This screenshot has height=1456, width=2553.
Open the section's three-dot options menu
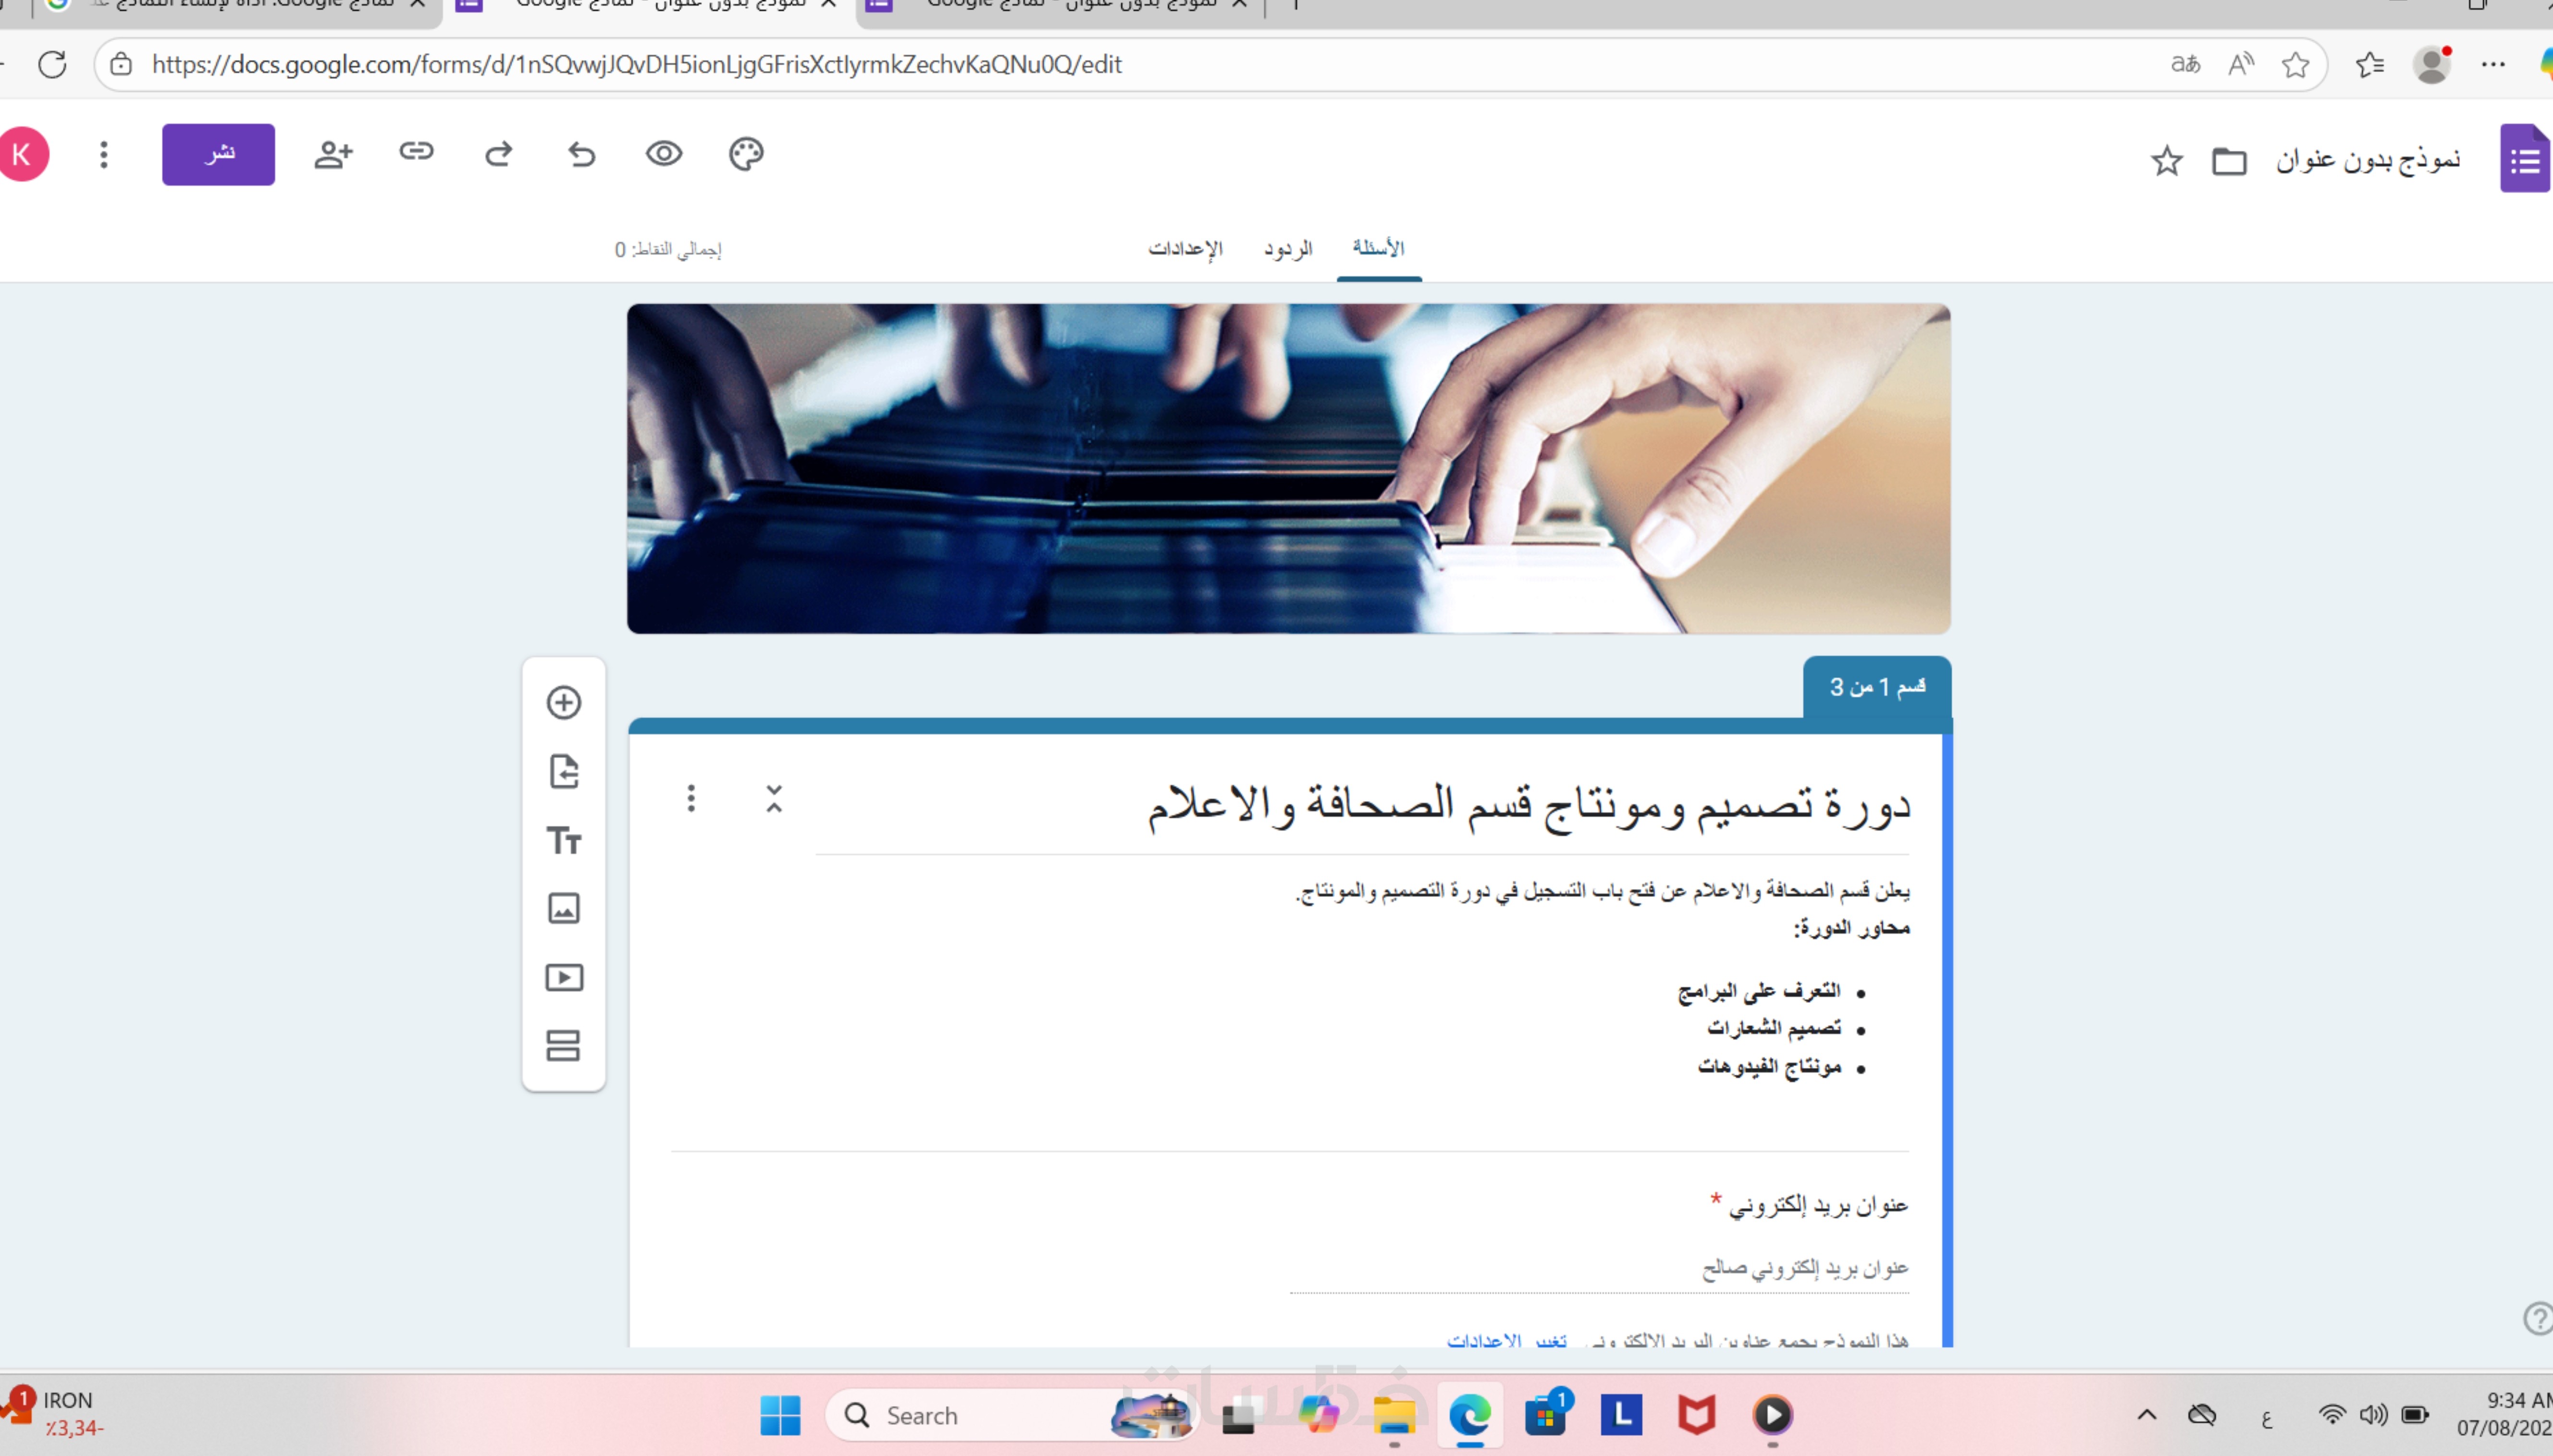pos(691,798)
